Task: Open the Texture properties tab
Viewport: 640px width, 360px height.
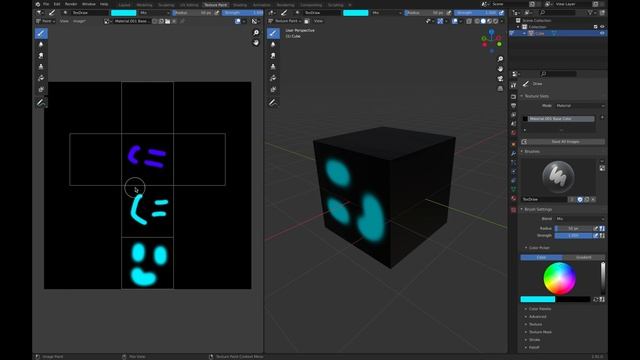Action: point(513,210)
